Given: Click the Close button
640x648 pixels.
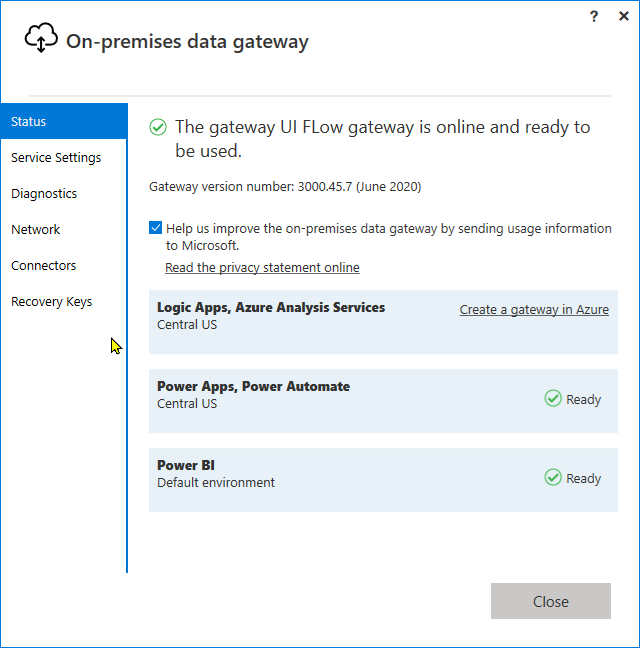Looking at the screenshot, I should [551, 601].
